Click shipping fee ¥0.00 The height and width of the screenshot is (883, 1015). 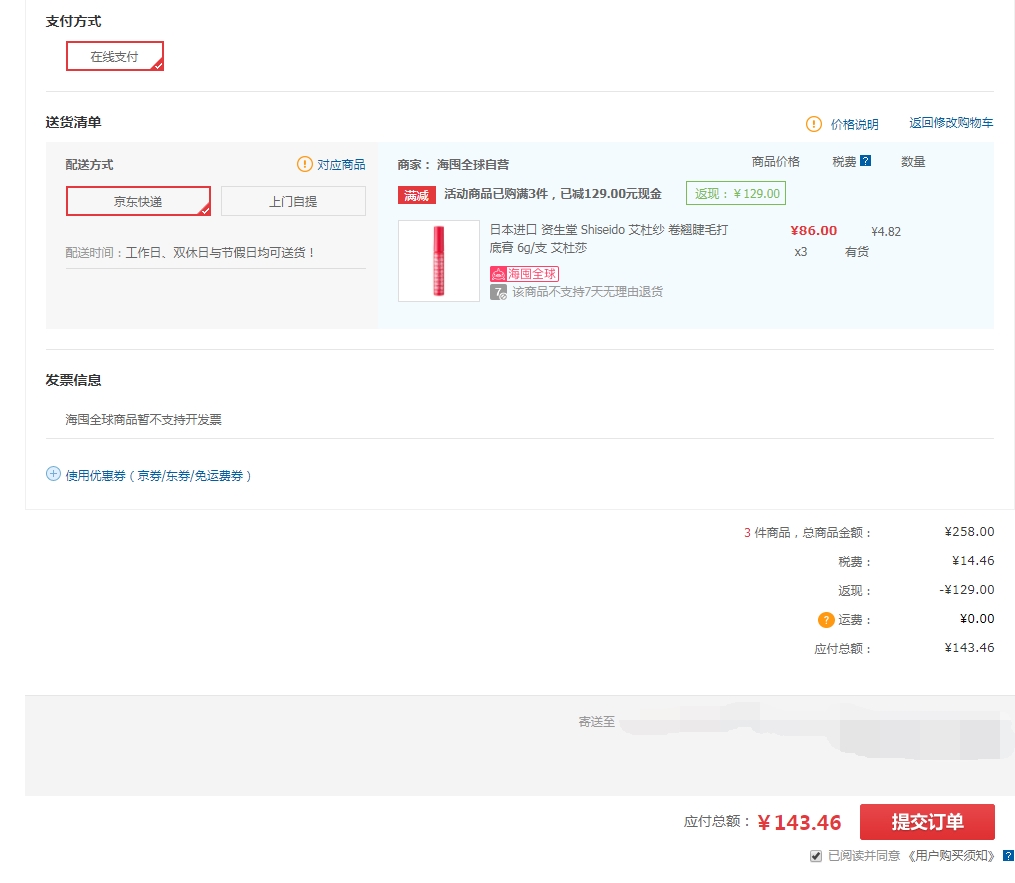[977, 619]
